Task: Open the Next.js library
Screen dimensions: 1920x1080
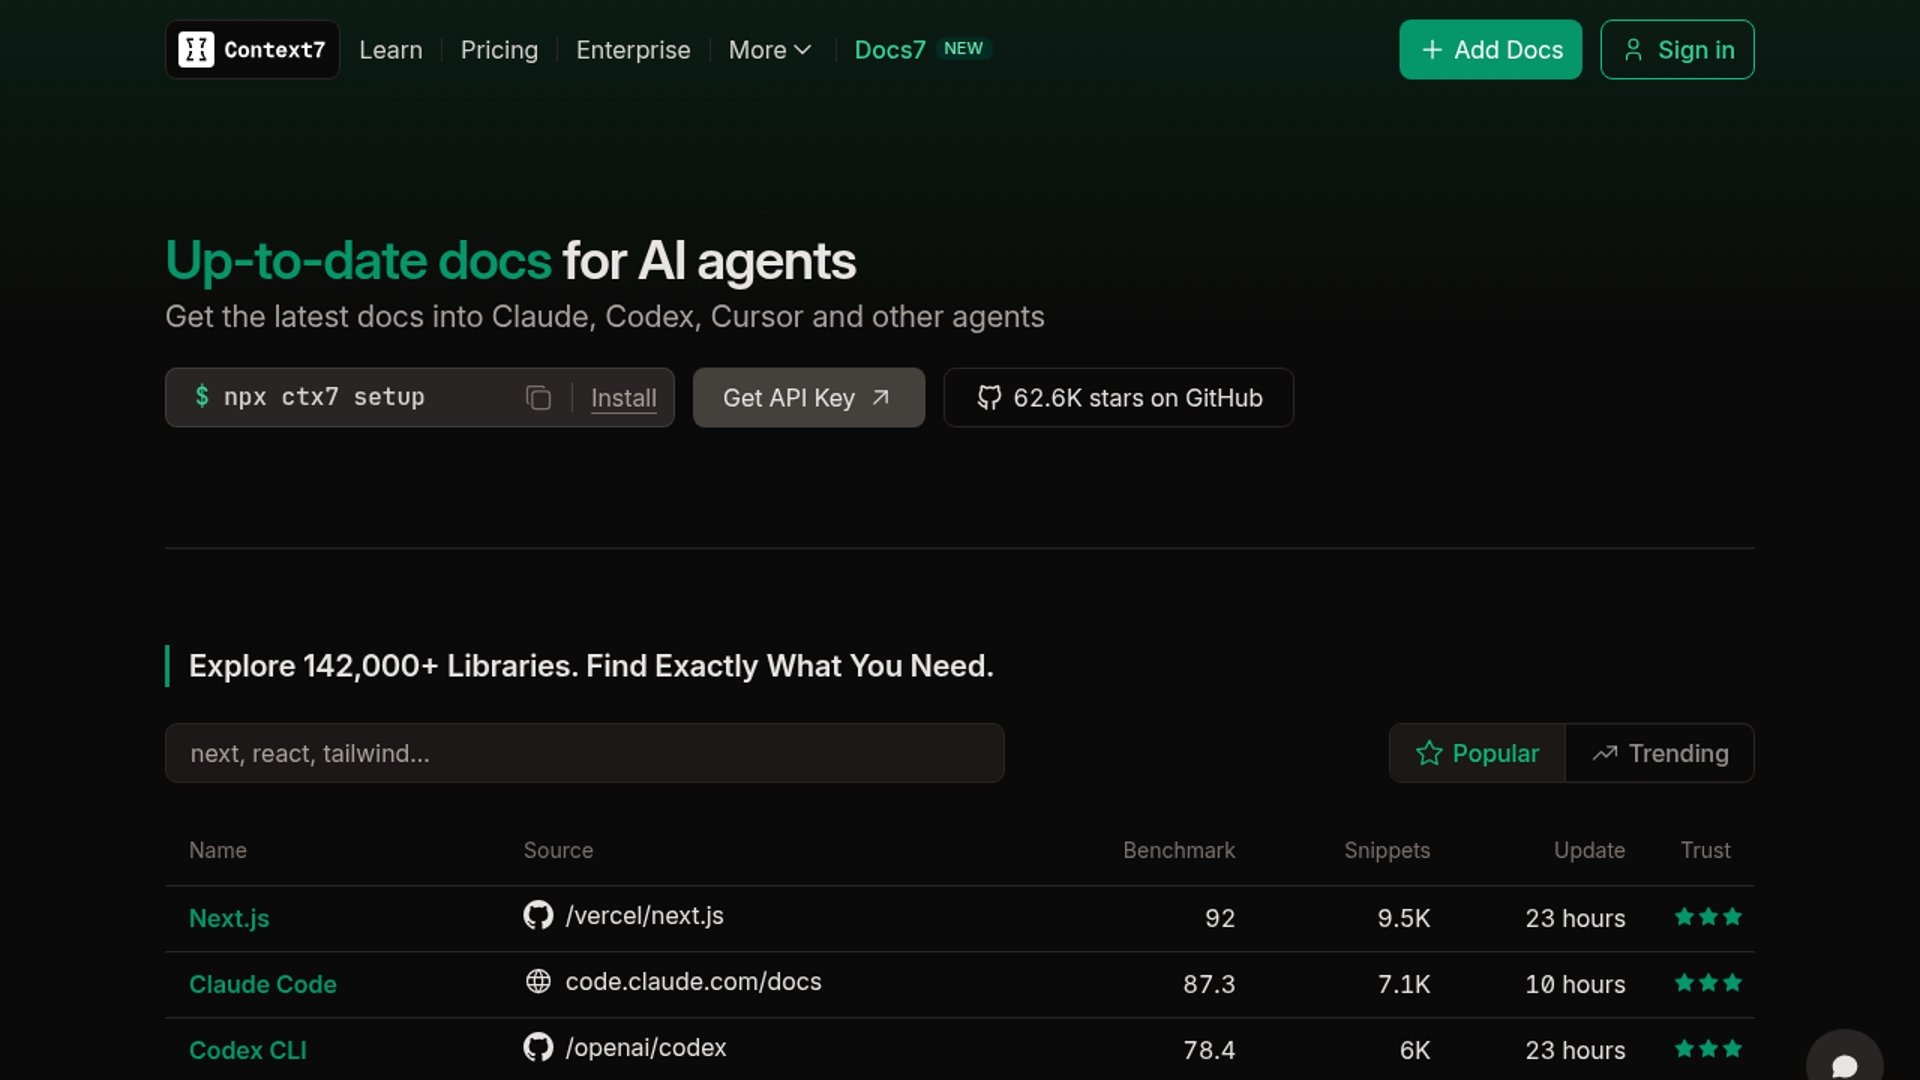Action: pos(229,918)
